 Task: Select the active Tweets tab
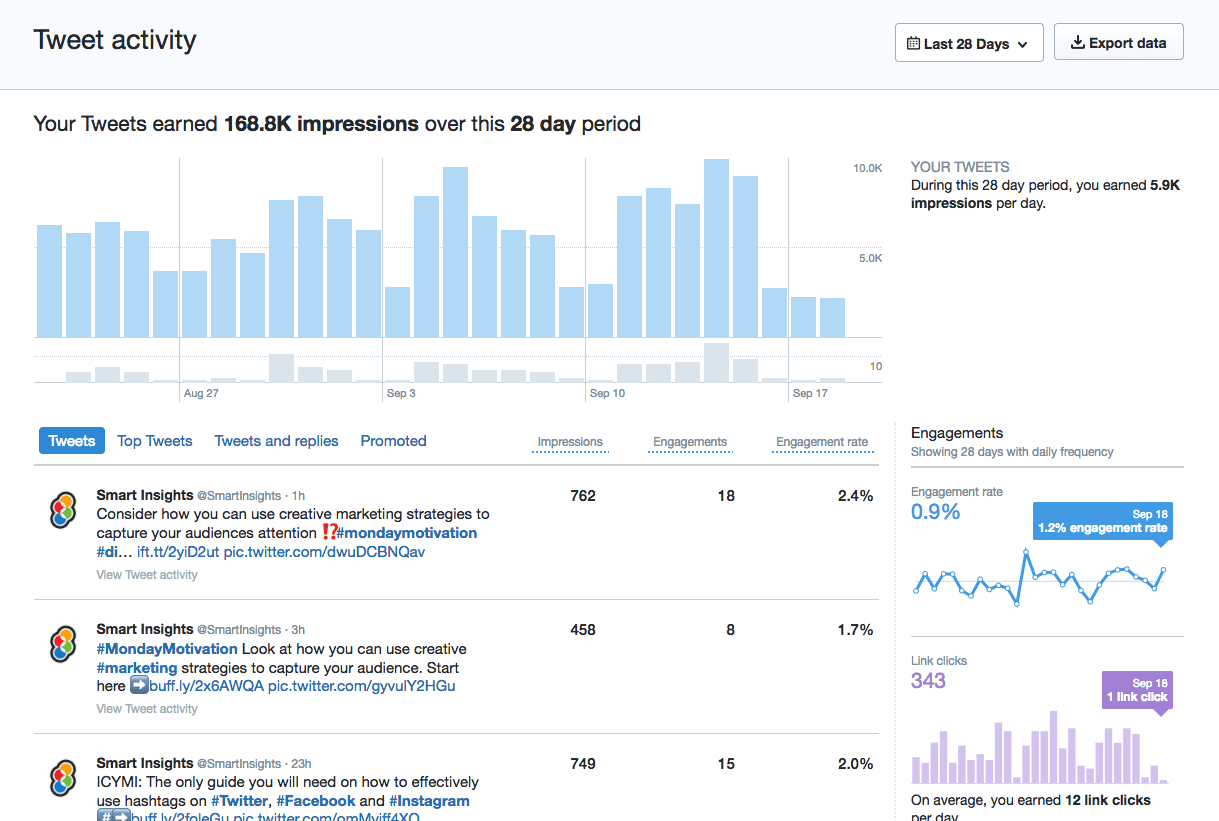point(72,441)
